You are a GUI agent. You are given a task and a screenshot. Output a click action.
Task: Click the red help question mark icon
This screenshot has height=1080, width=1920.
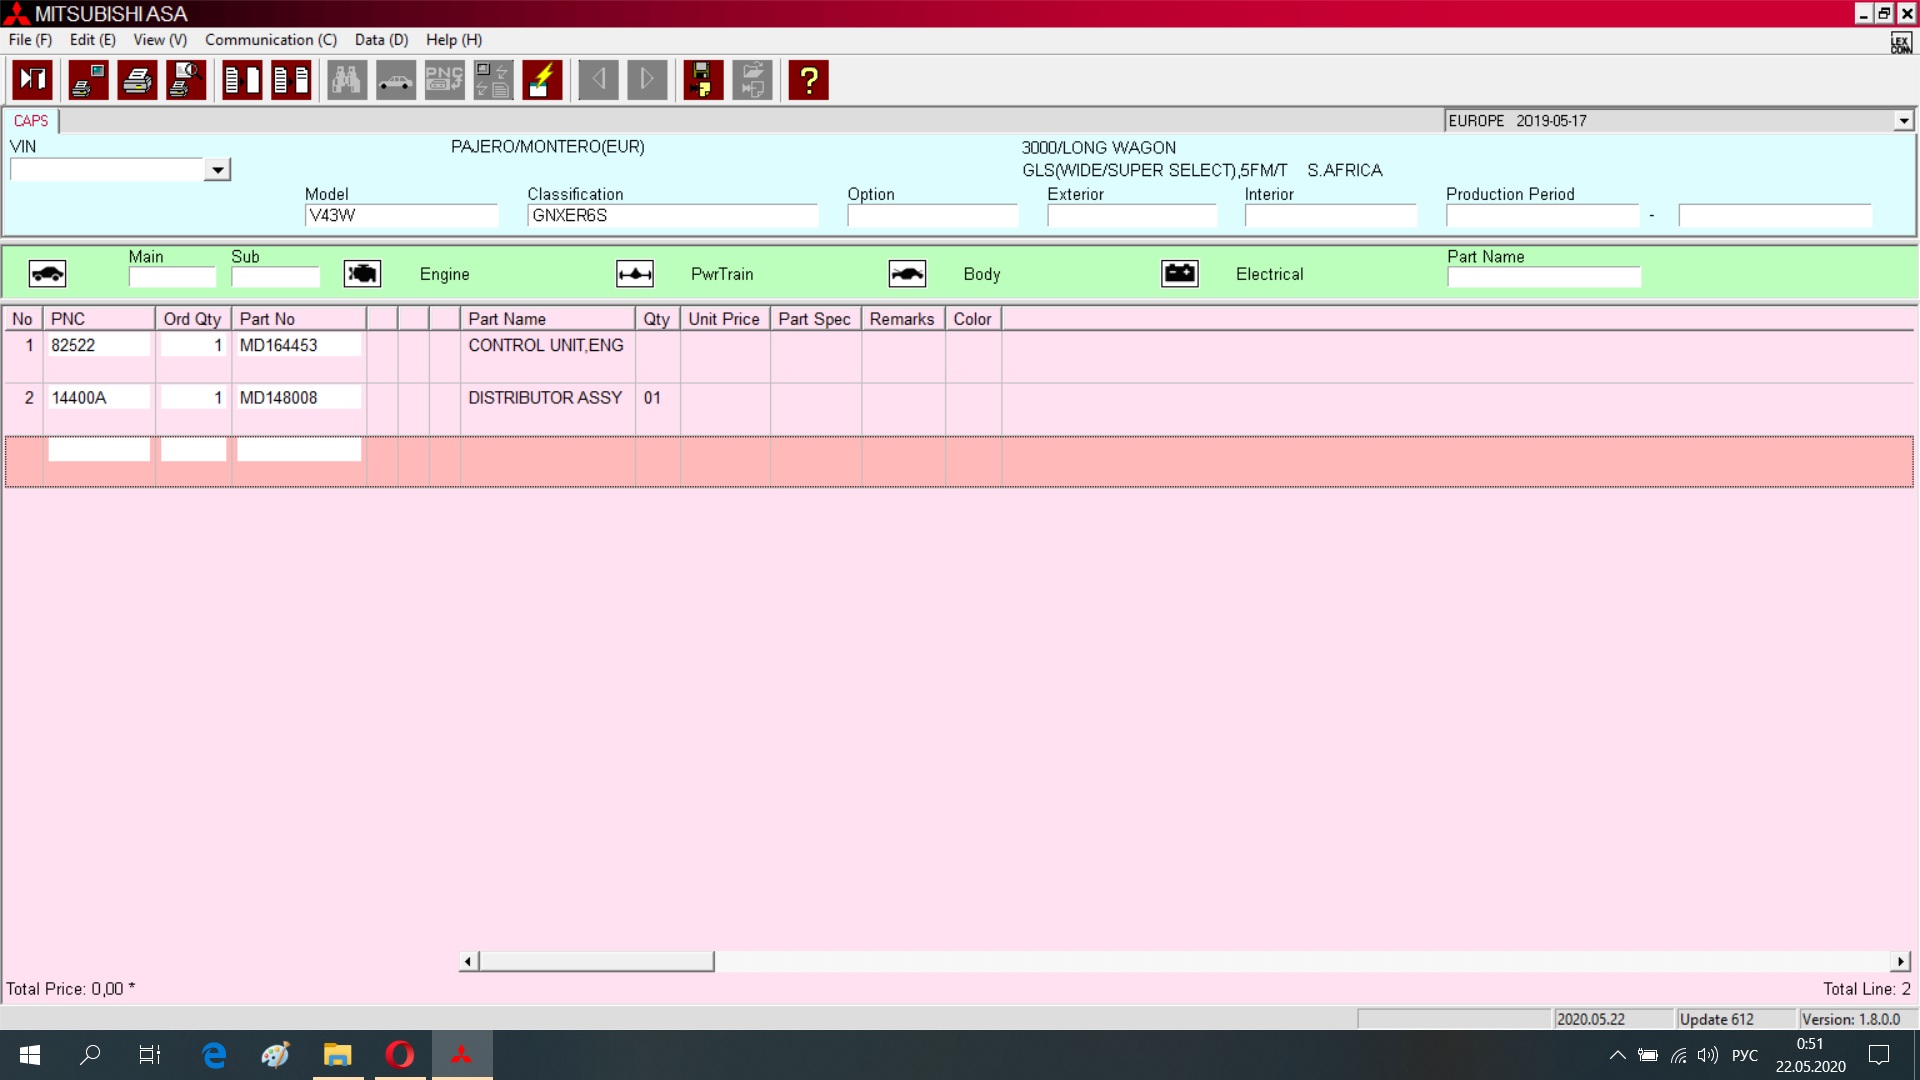808,80
